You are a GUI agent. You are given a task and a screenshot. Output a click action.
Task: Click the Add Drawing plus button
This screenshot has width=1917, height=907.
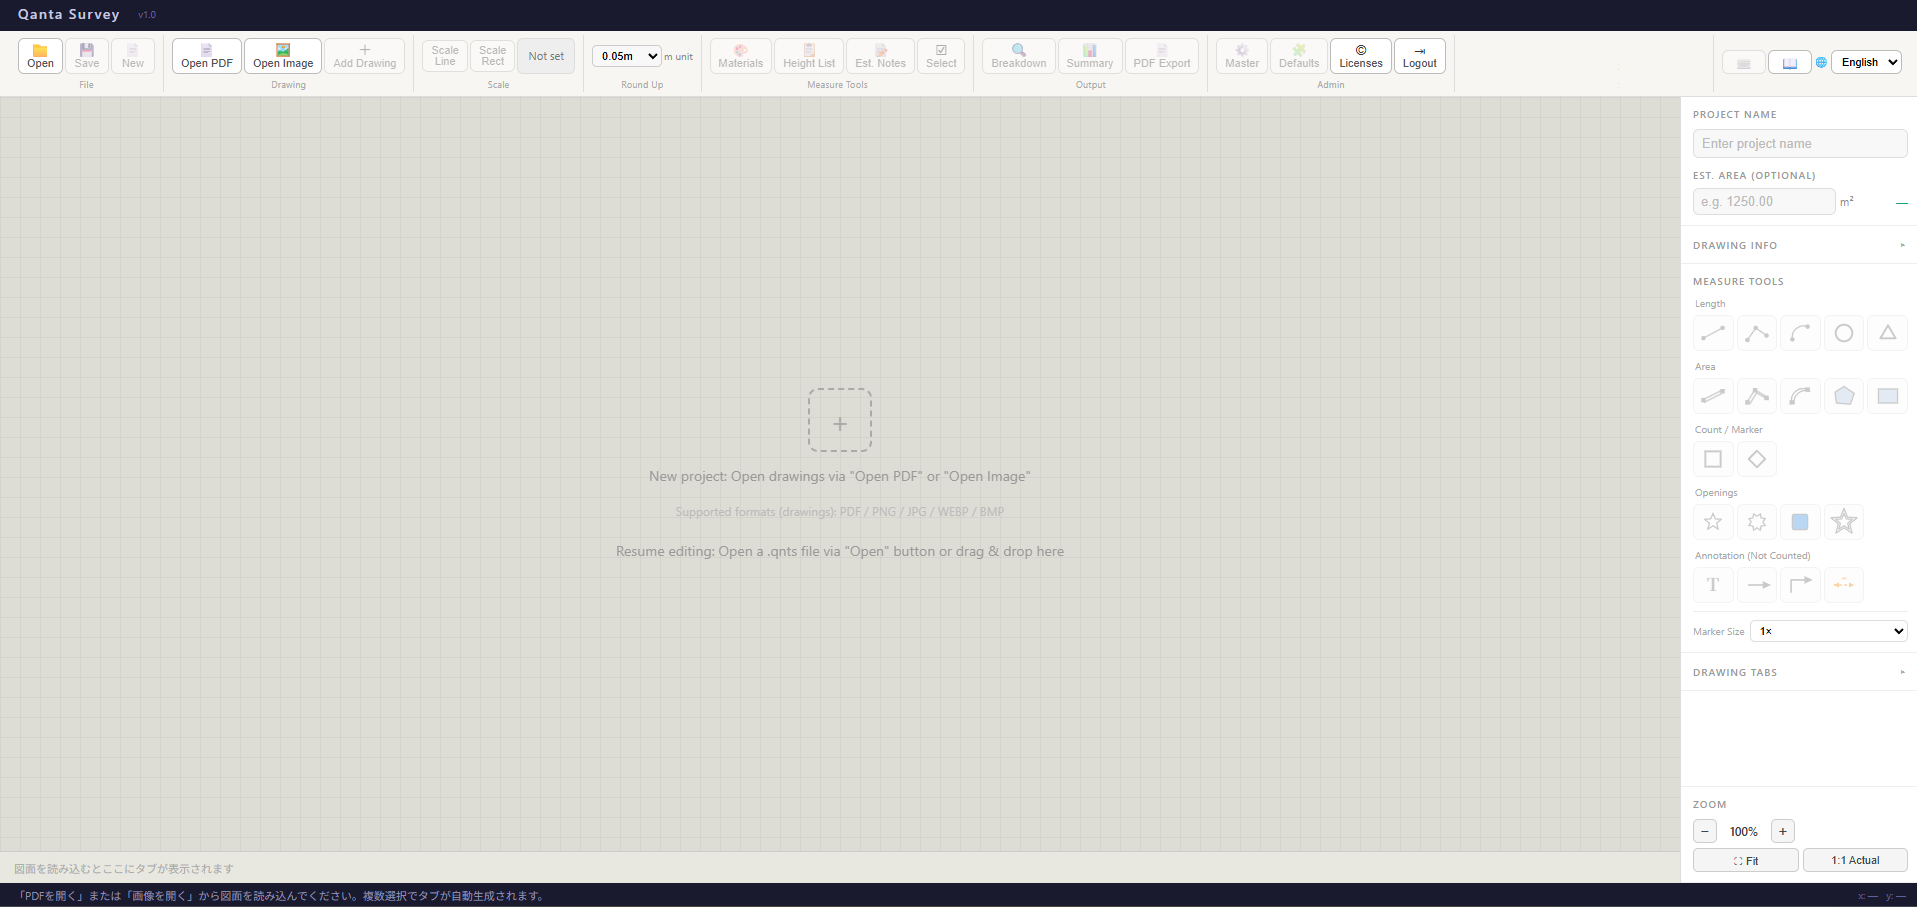[x=365, y=56]
